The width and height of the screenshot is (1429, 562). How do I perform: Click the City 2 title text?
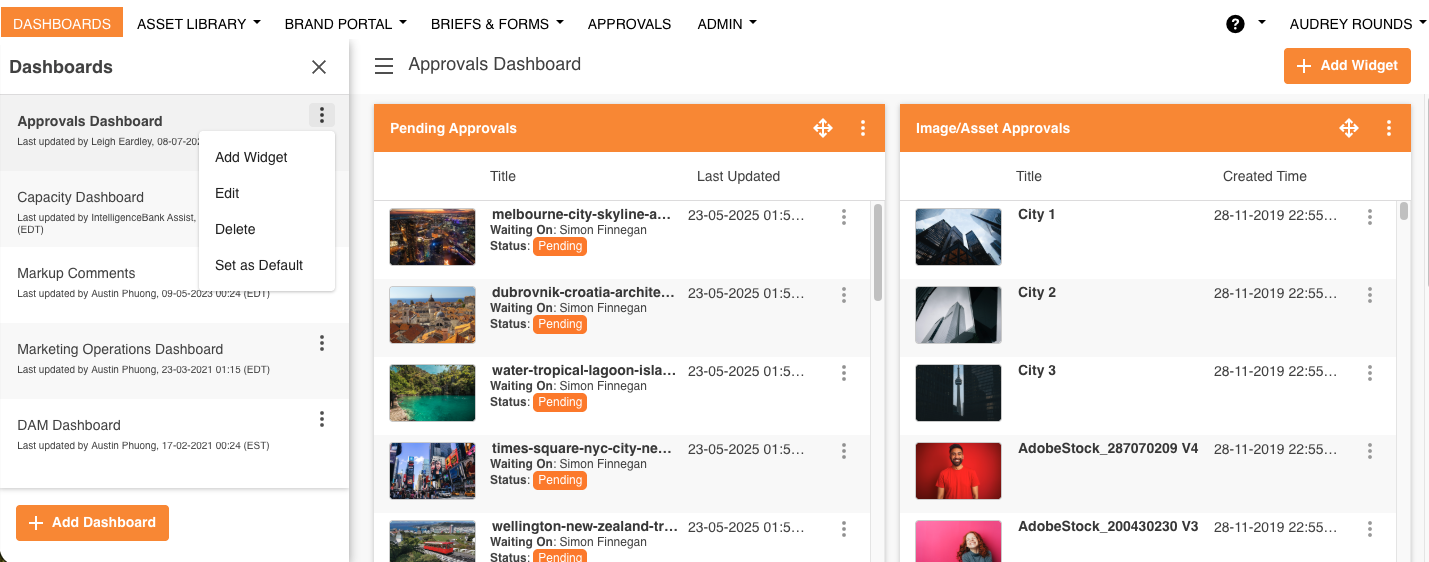coord(1037,292)
